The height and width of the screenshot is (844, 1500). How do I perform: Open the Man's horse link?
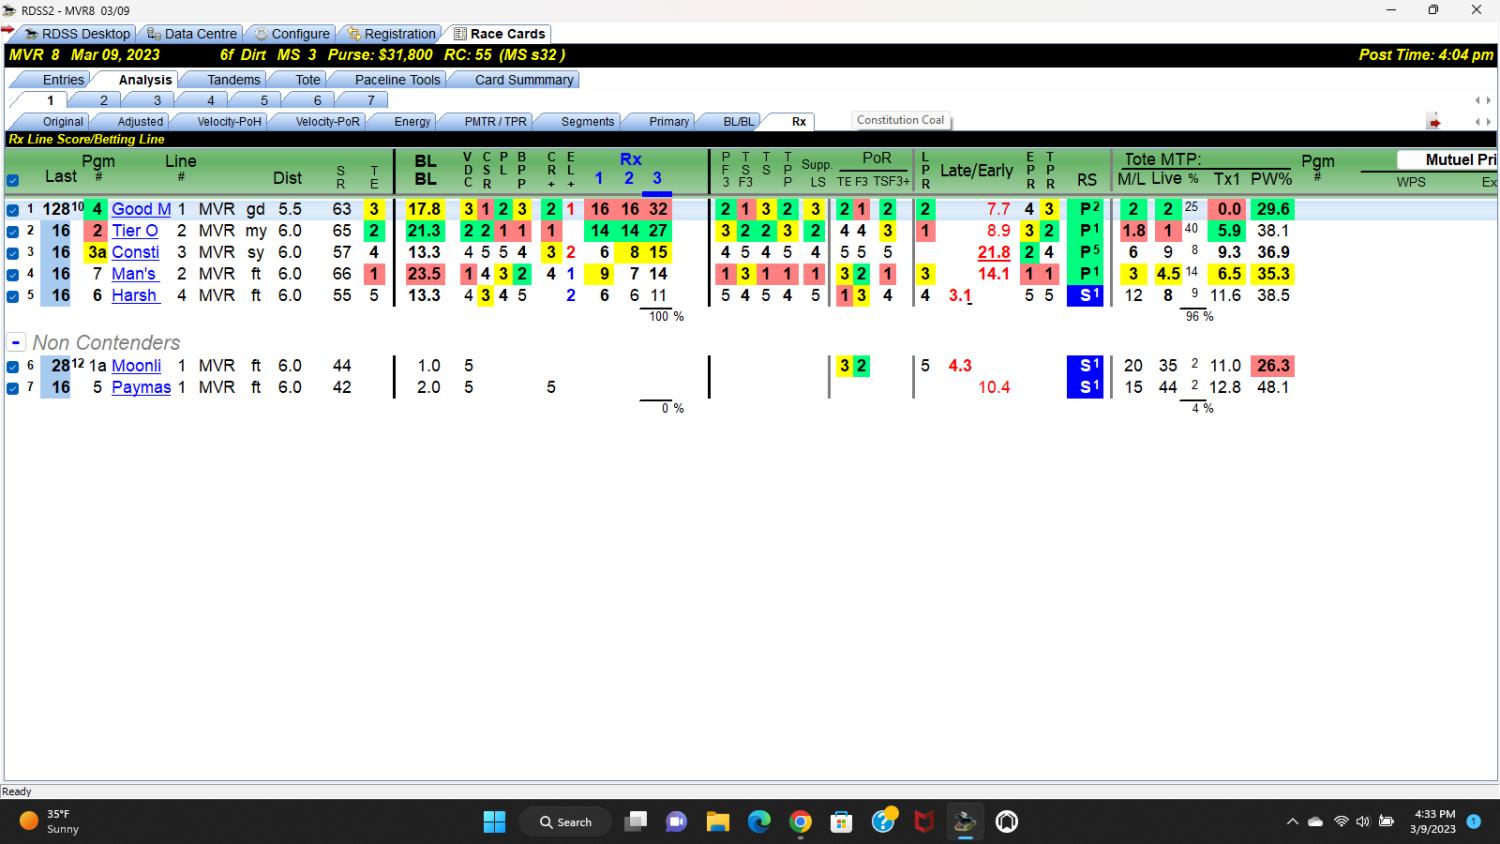point(134,274)
